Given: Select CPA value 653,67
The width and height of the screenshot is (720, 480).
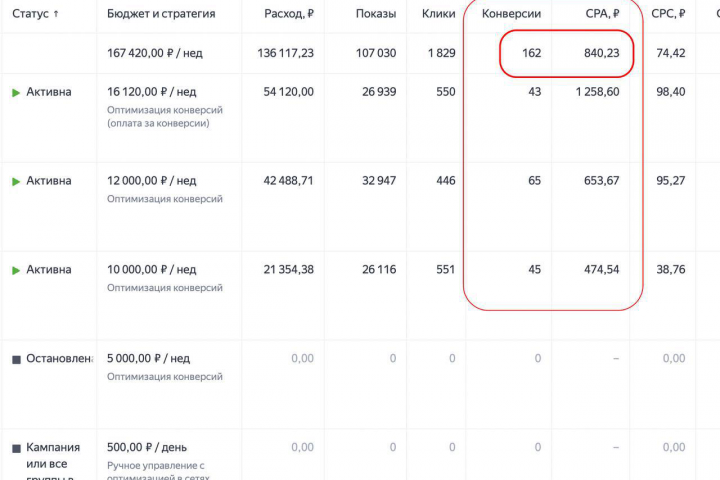Looking at the screenshot, I should pyautogui.click(x=602, y=181).
